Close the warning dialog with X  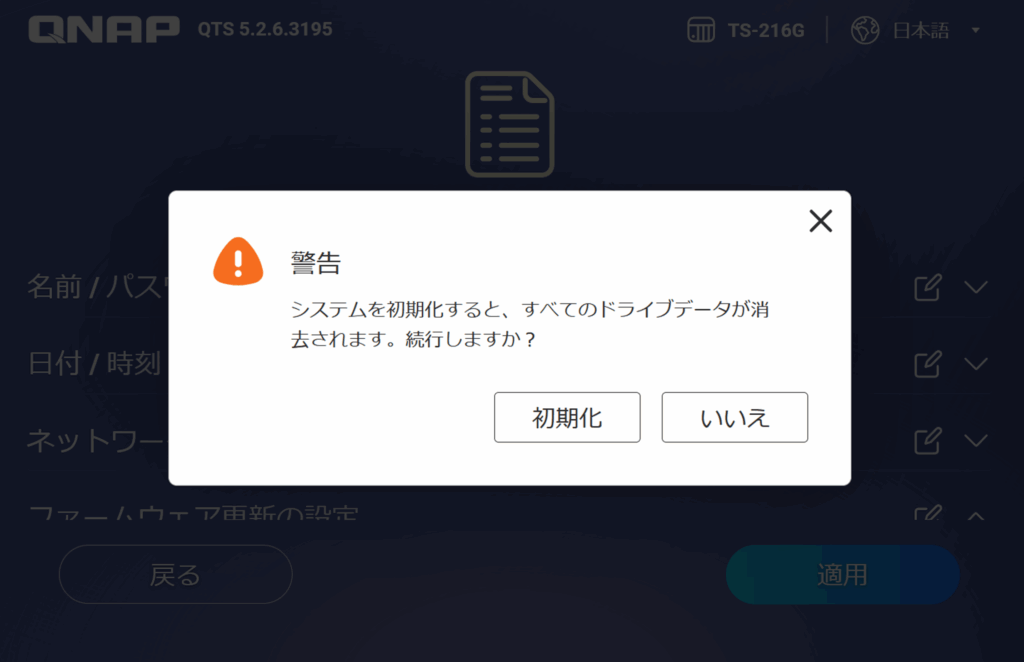coord(820,221)
